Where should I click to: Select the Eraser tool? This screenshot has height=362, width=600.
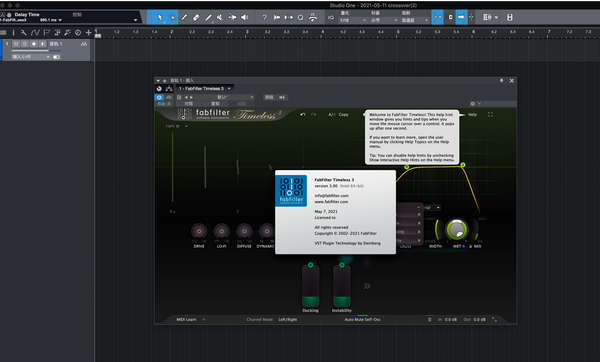coord(196,17)
